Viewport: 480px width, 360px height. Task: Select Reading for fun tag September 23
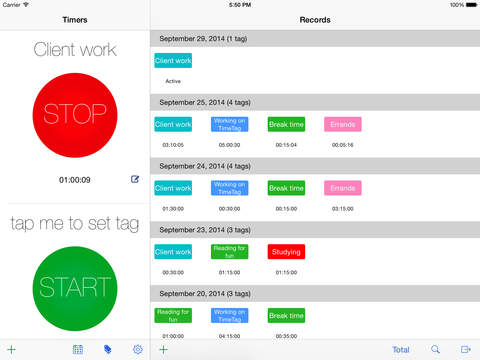[230, 252]
